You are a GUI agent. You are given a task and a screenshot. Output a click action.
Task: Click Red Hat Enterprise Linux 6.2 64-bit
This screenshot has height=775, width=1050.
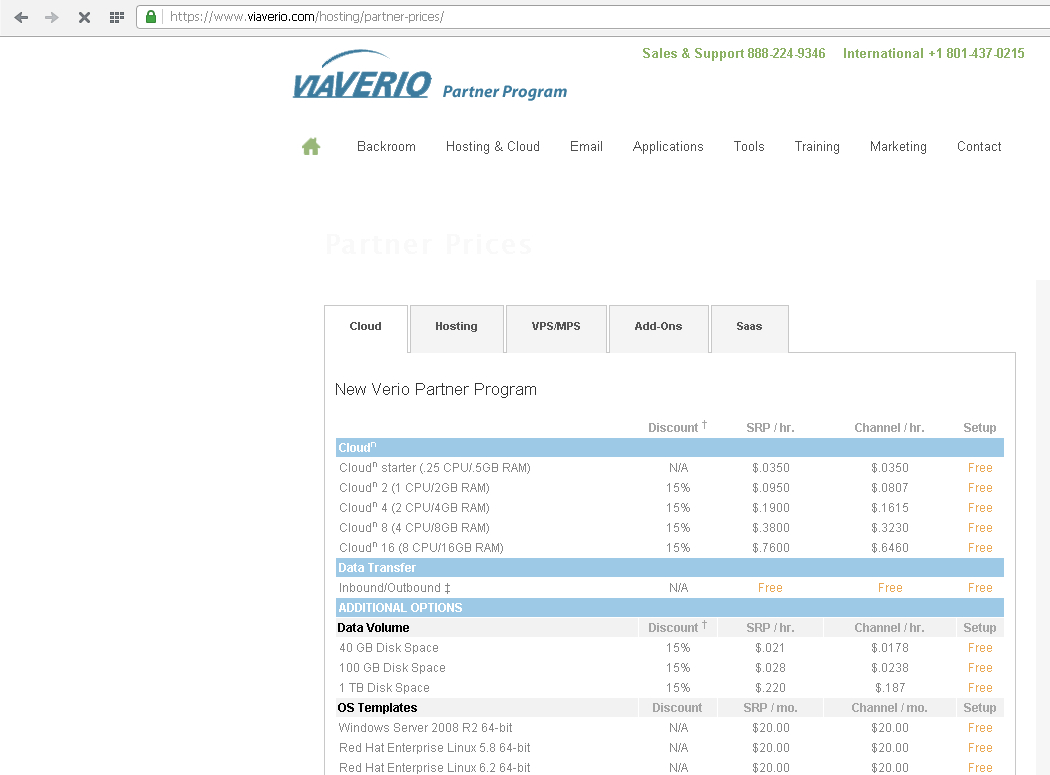click(435, 768)
